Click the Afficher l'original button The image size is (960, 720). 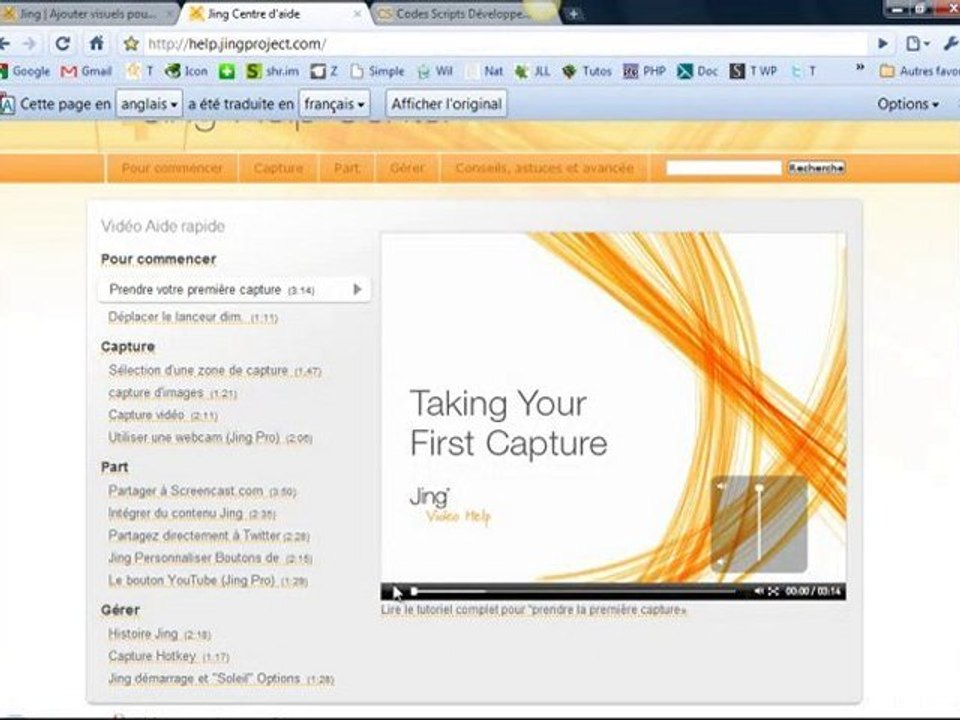[x=447, y=104]
